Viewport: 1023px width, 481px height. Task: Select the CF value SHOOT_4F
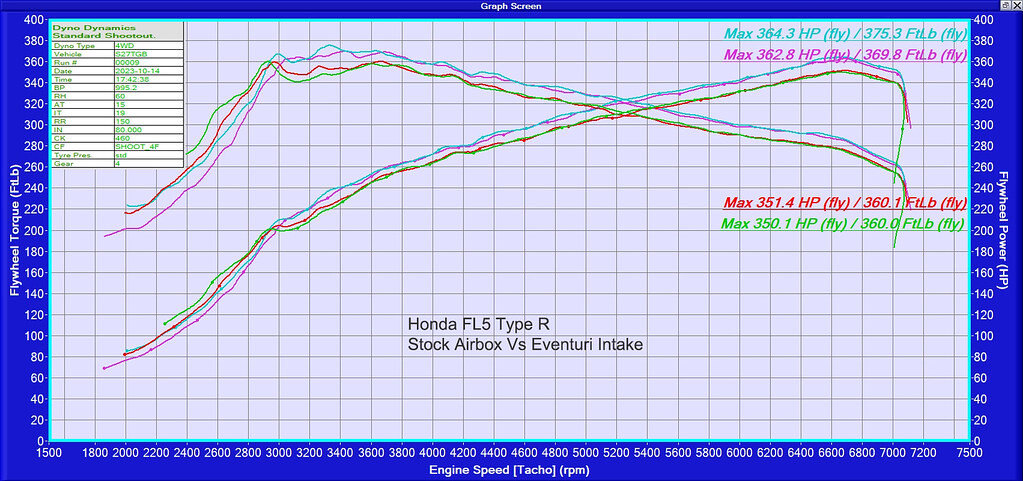[143, 145]
